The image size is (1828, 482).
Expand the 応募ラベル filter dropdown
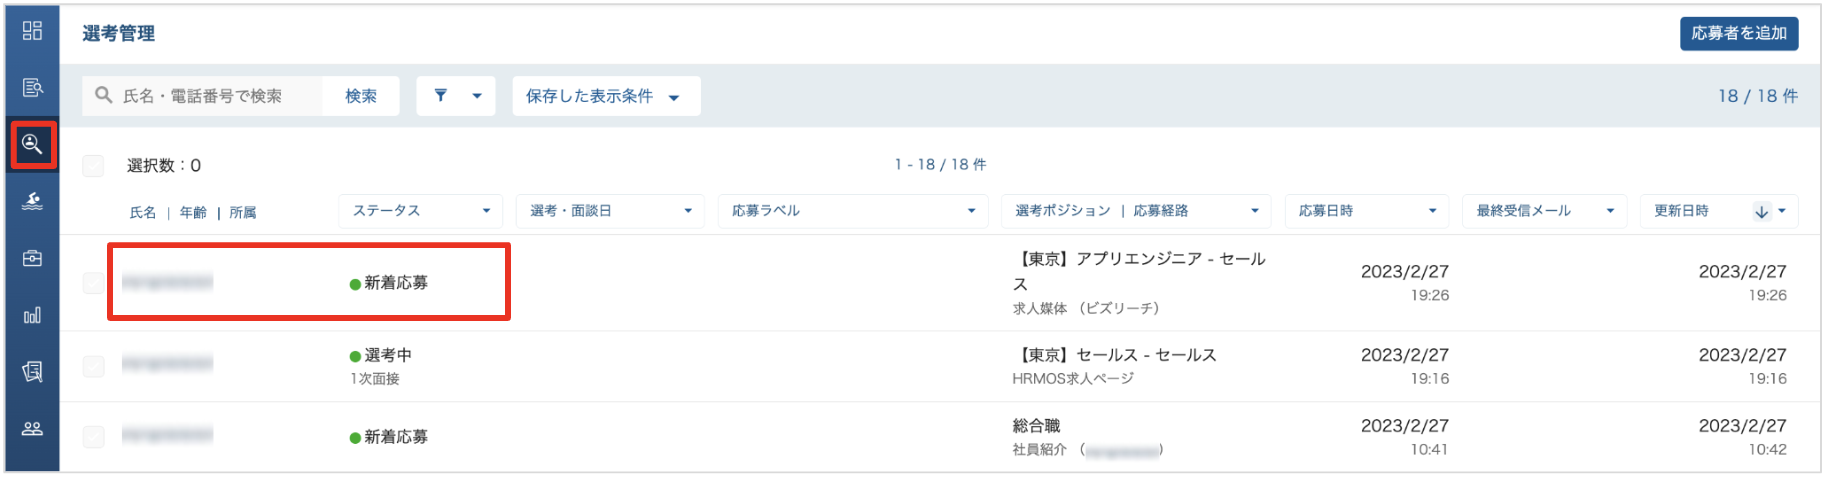click(853, 211)
